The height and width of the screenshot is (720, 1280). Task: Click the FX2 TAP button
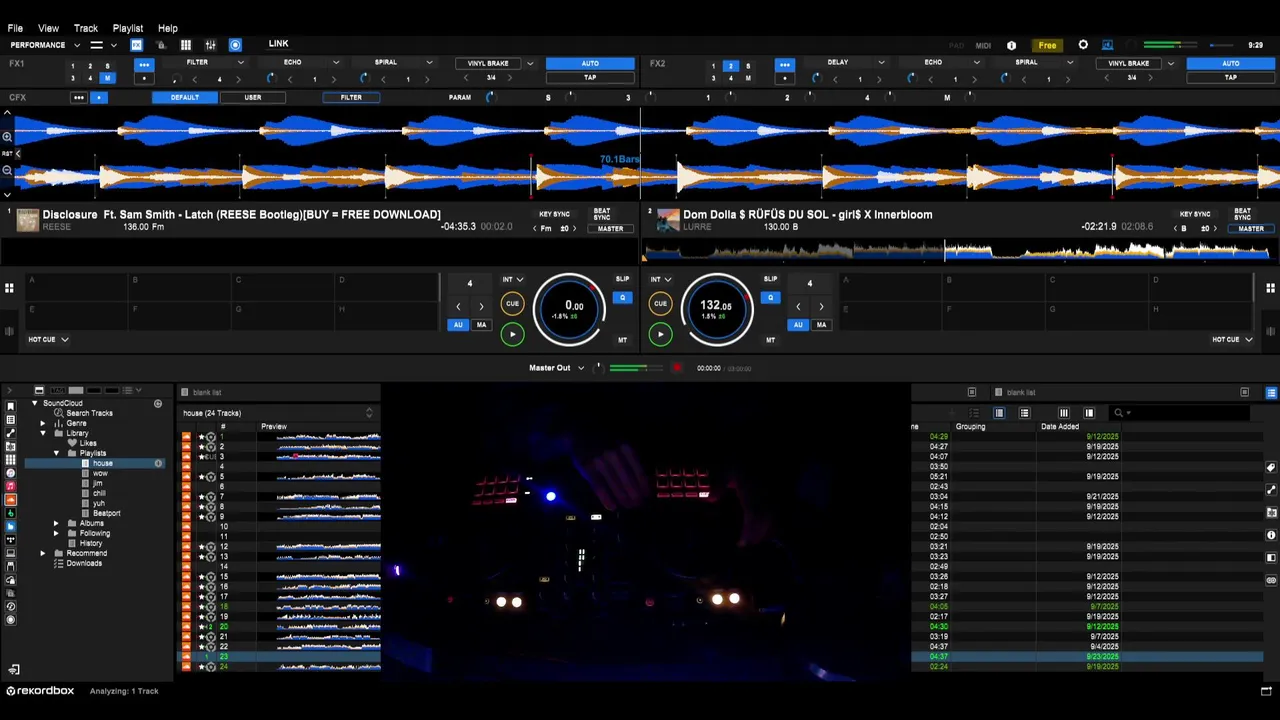[1231, 77]
